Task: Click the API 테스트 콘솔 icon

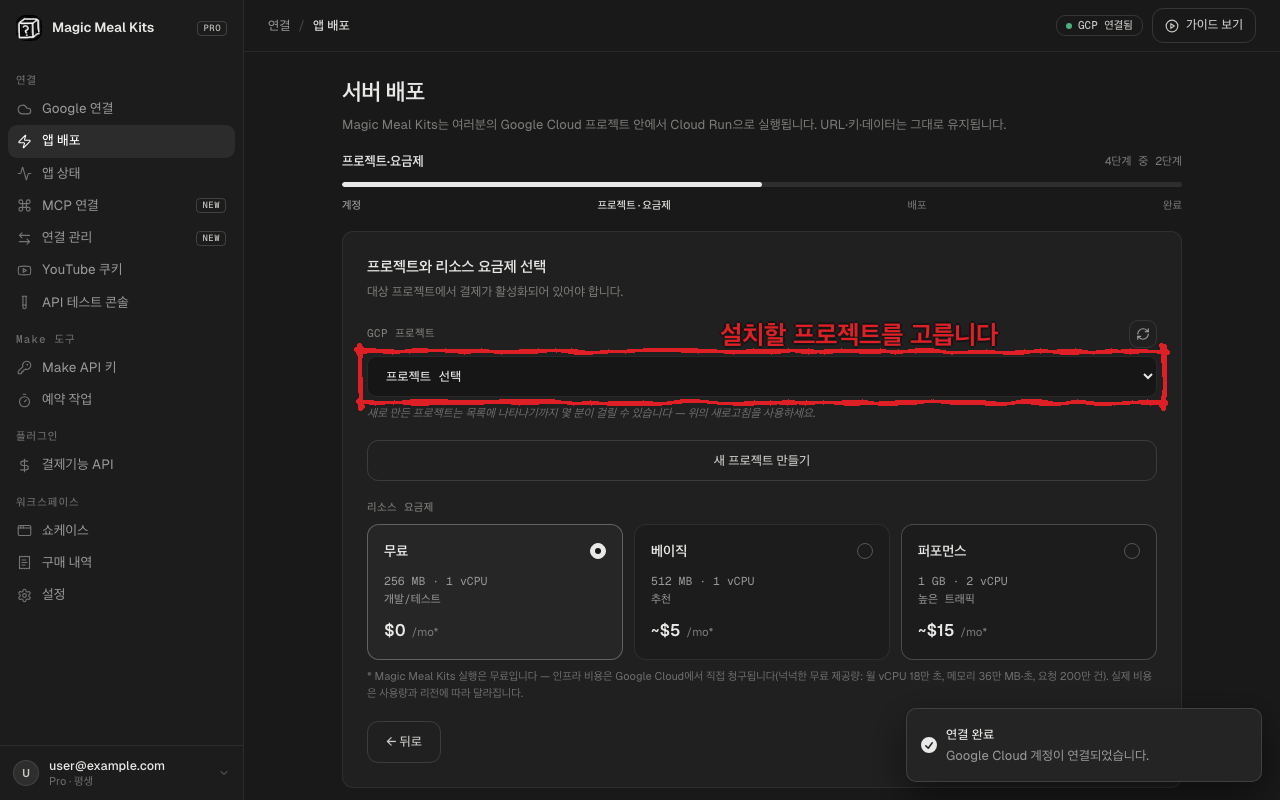Action: tap(25, 302)
